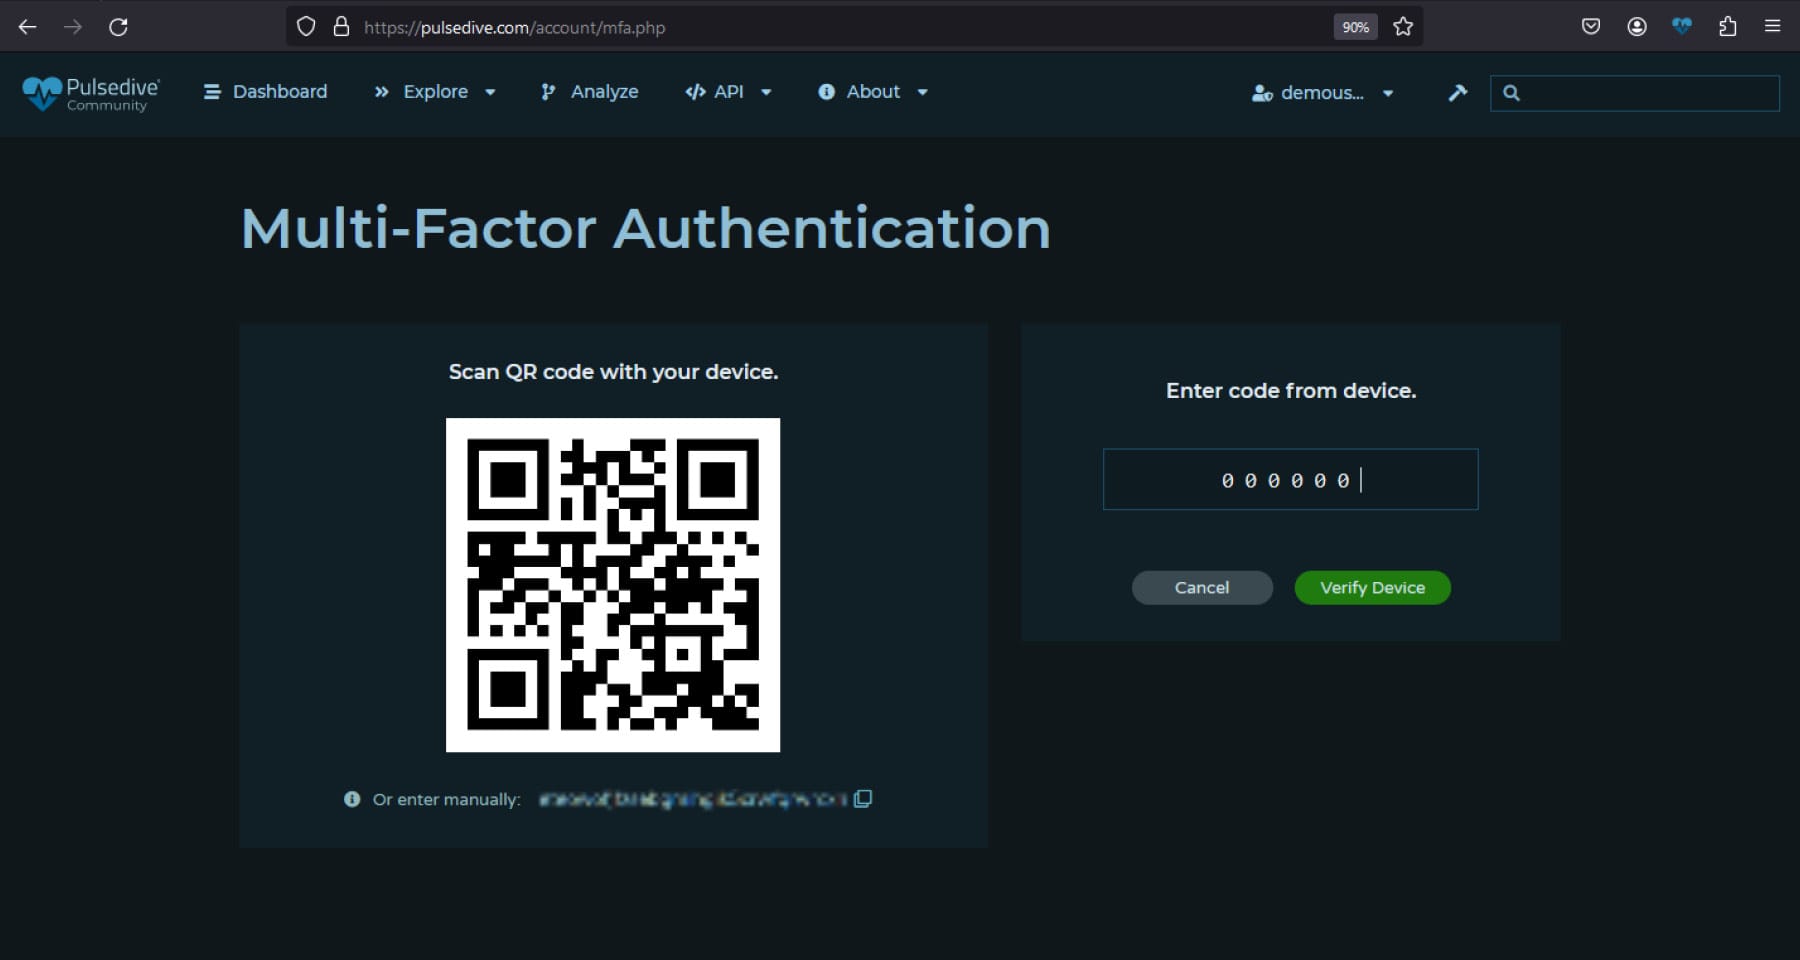Reload the page with the refresh icon

[118, 27]
